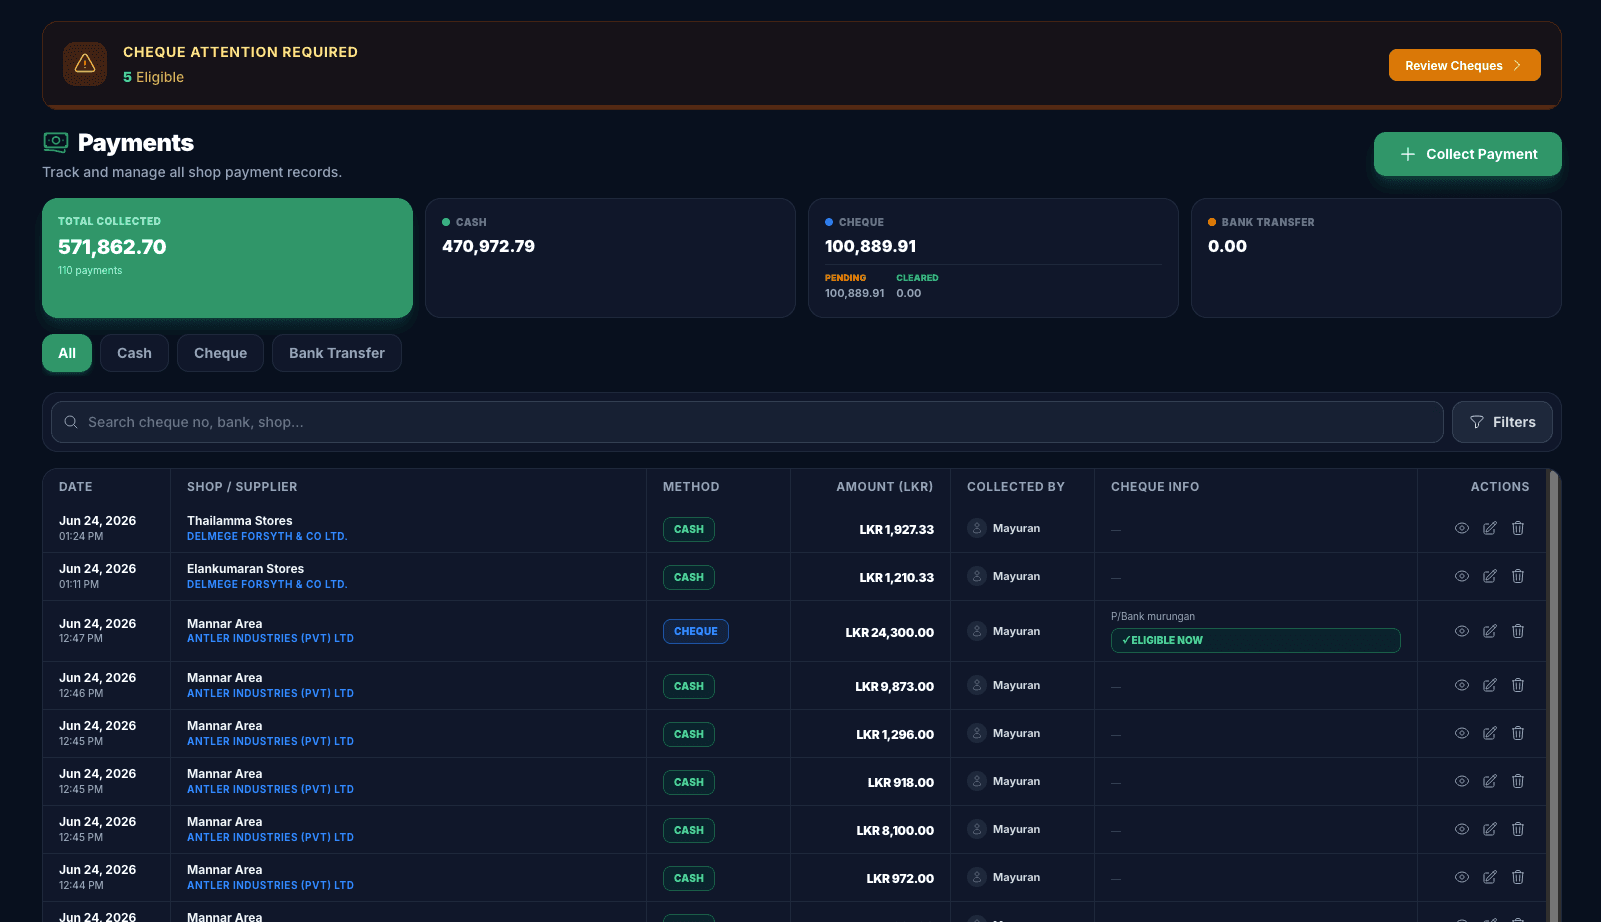Edit the LKR 972.00 payment

[1490, 877]
